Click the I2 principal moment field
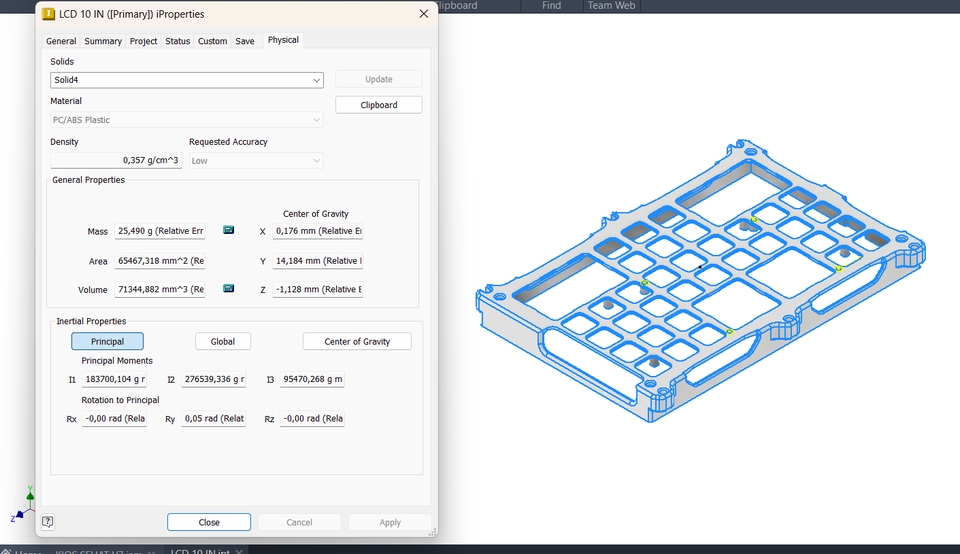960x554 pixels. click(214, 379)
